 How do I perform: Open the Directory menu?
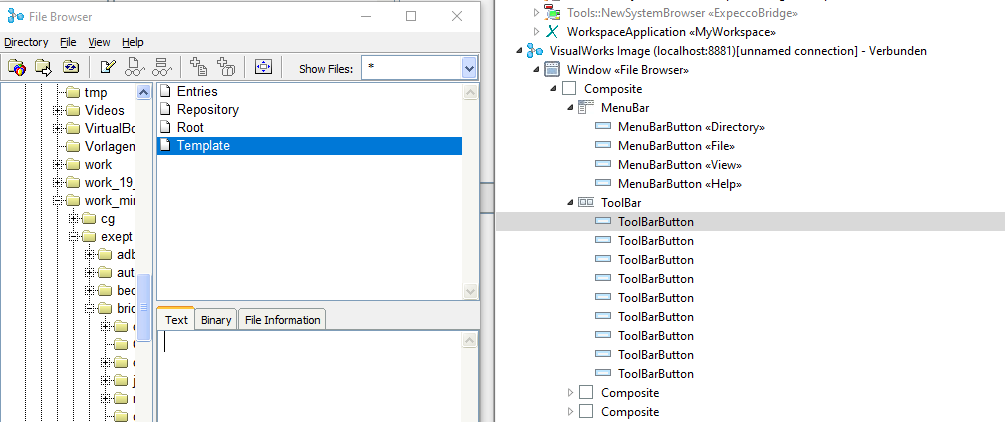point(26,42)
